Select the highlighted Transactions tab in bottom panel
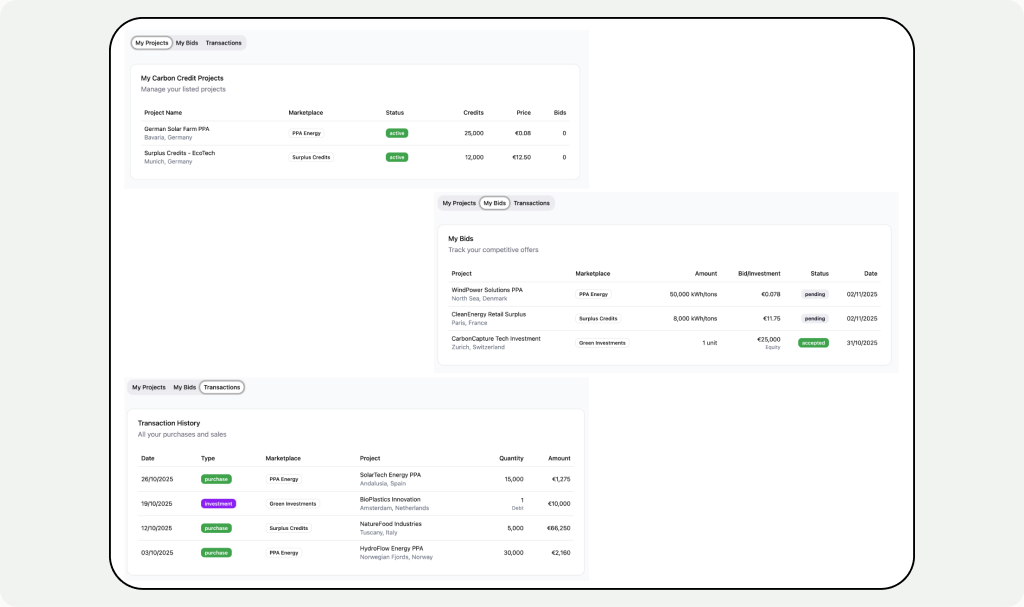 click(x=222, y=387)
